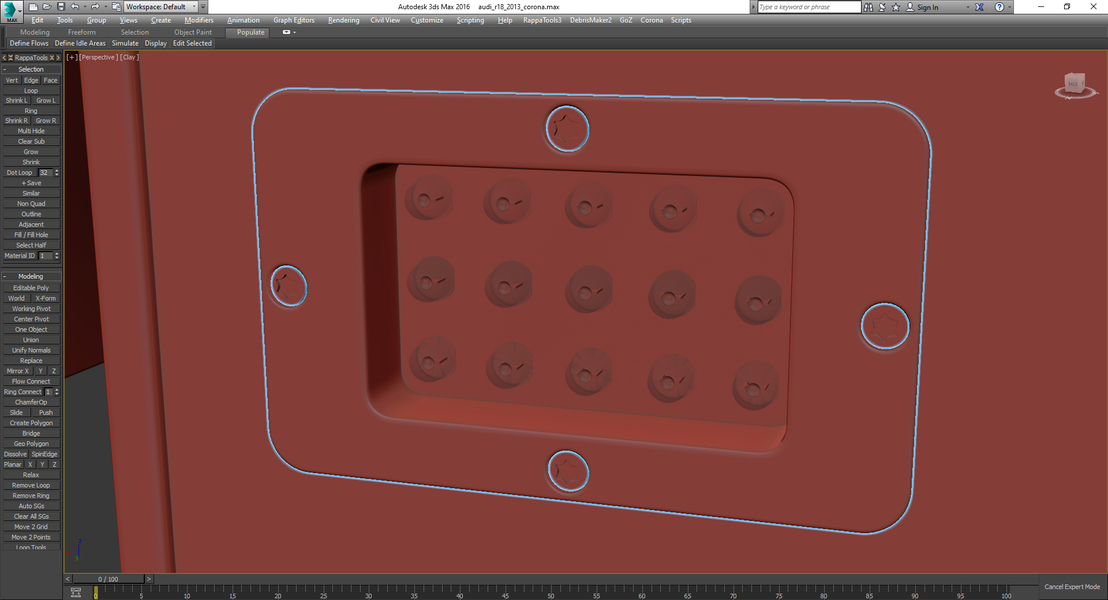The width and height of the screenshot is (1108, 600).
Task: Open the 3ds Max application menu logo
Action: (11, 11)
